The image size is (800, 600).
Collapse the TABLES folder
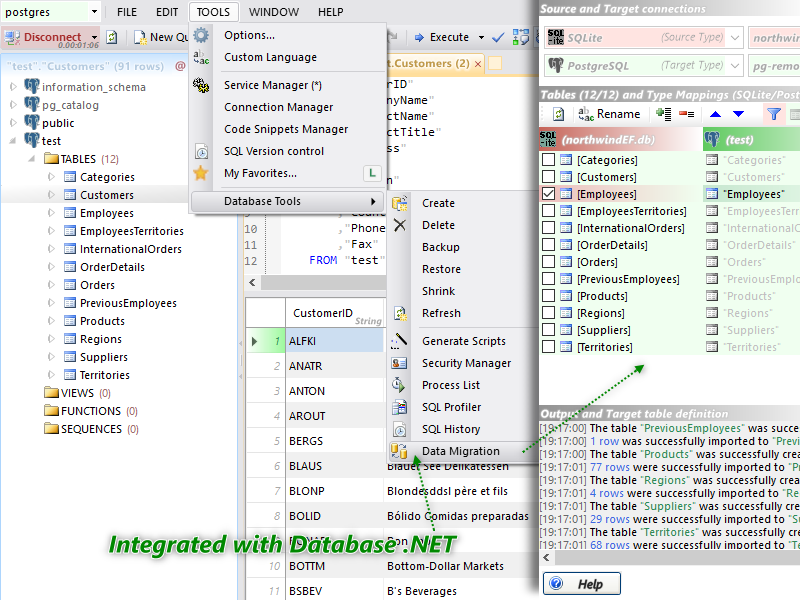[32, 159]
